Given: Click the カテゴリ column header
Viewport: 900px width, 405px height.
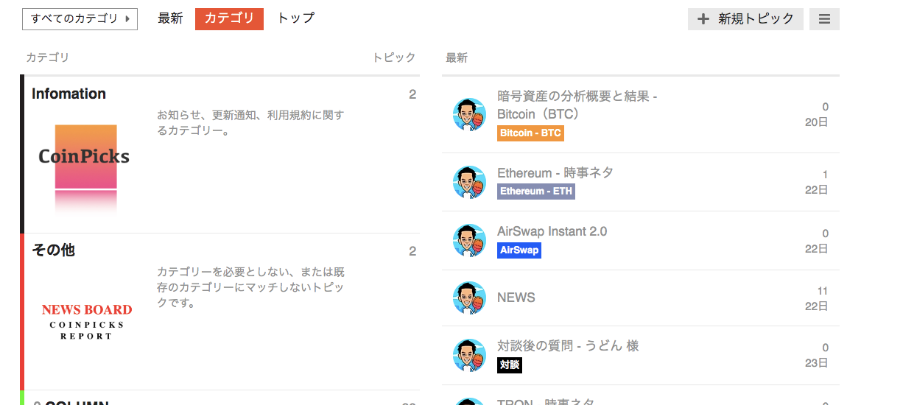Looking at the screenshot, I should tap(48, 57).
